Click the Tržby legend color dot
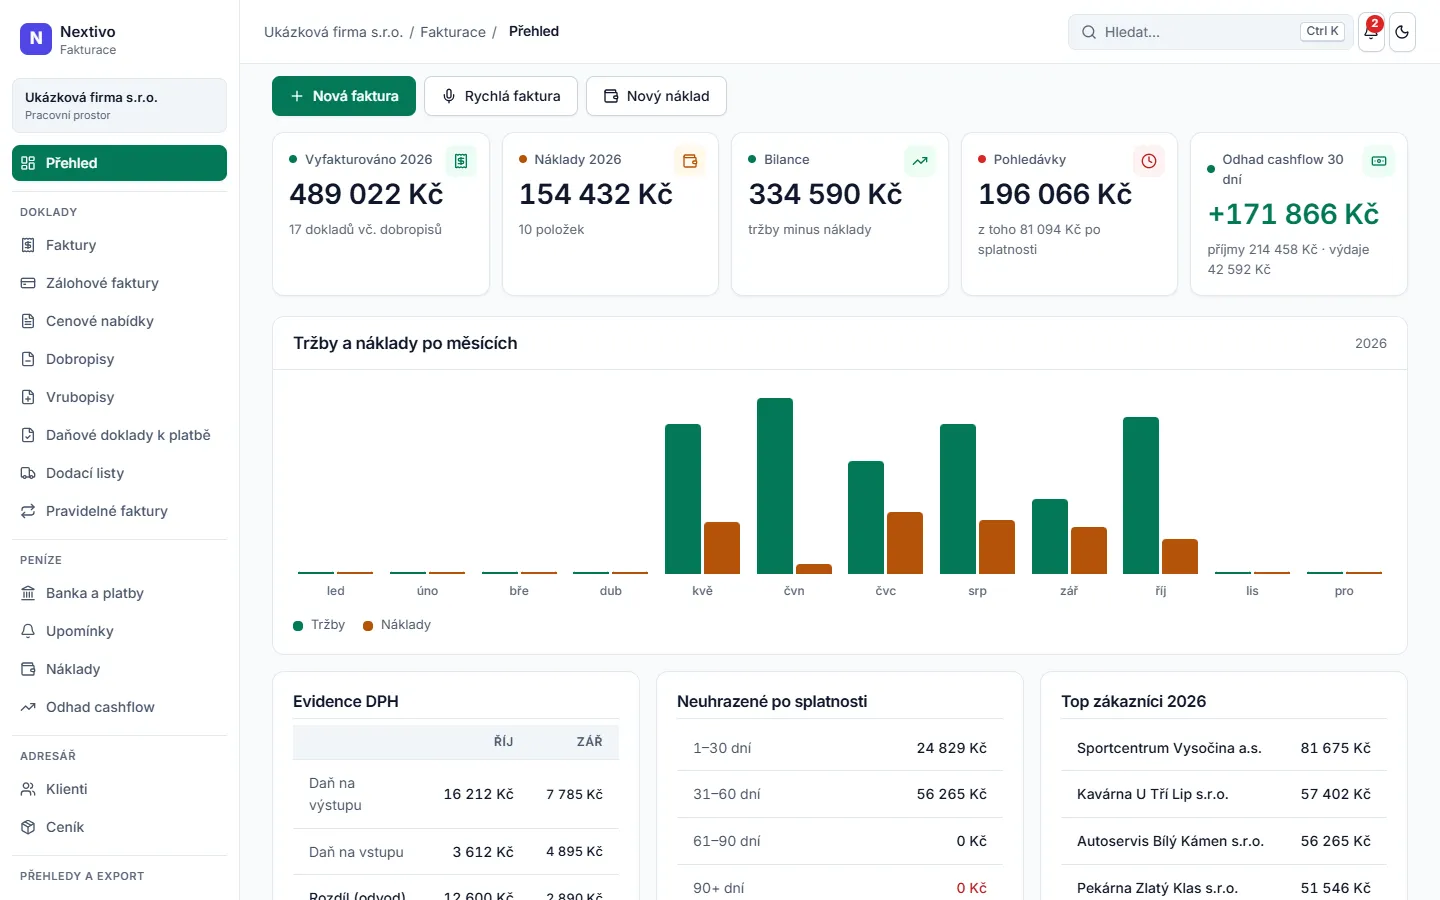Image resolution: width=1440 pixels, height=900 pixels. point(298,626)
